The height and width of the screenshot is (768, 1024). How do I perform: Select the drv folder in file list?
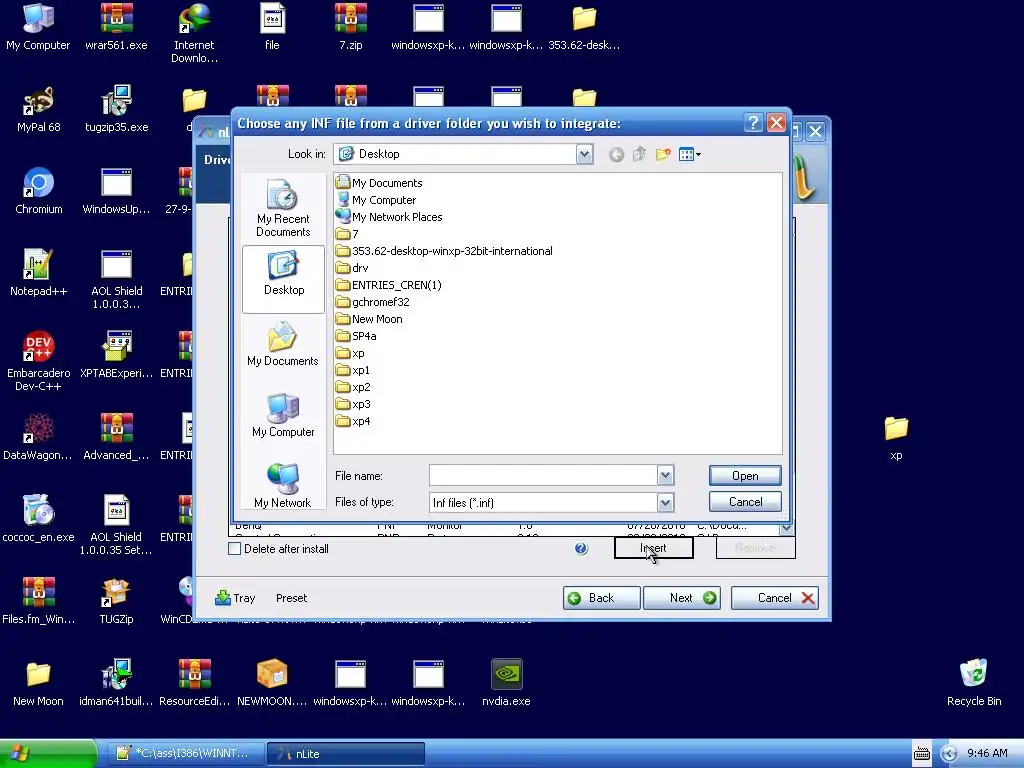point(352,268)
